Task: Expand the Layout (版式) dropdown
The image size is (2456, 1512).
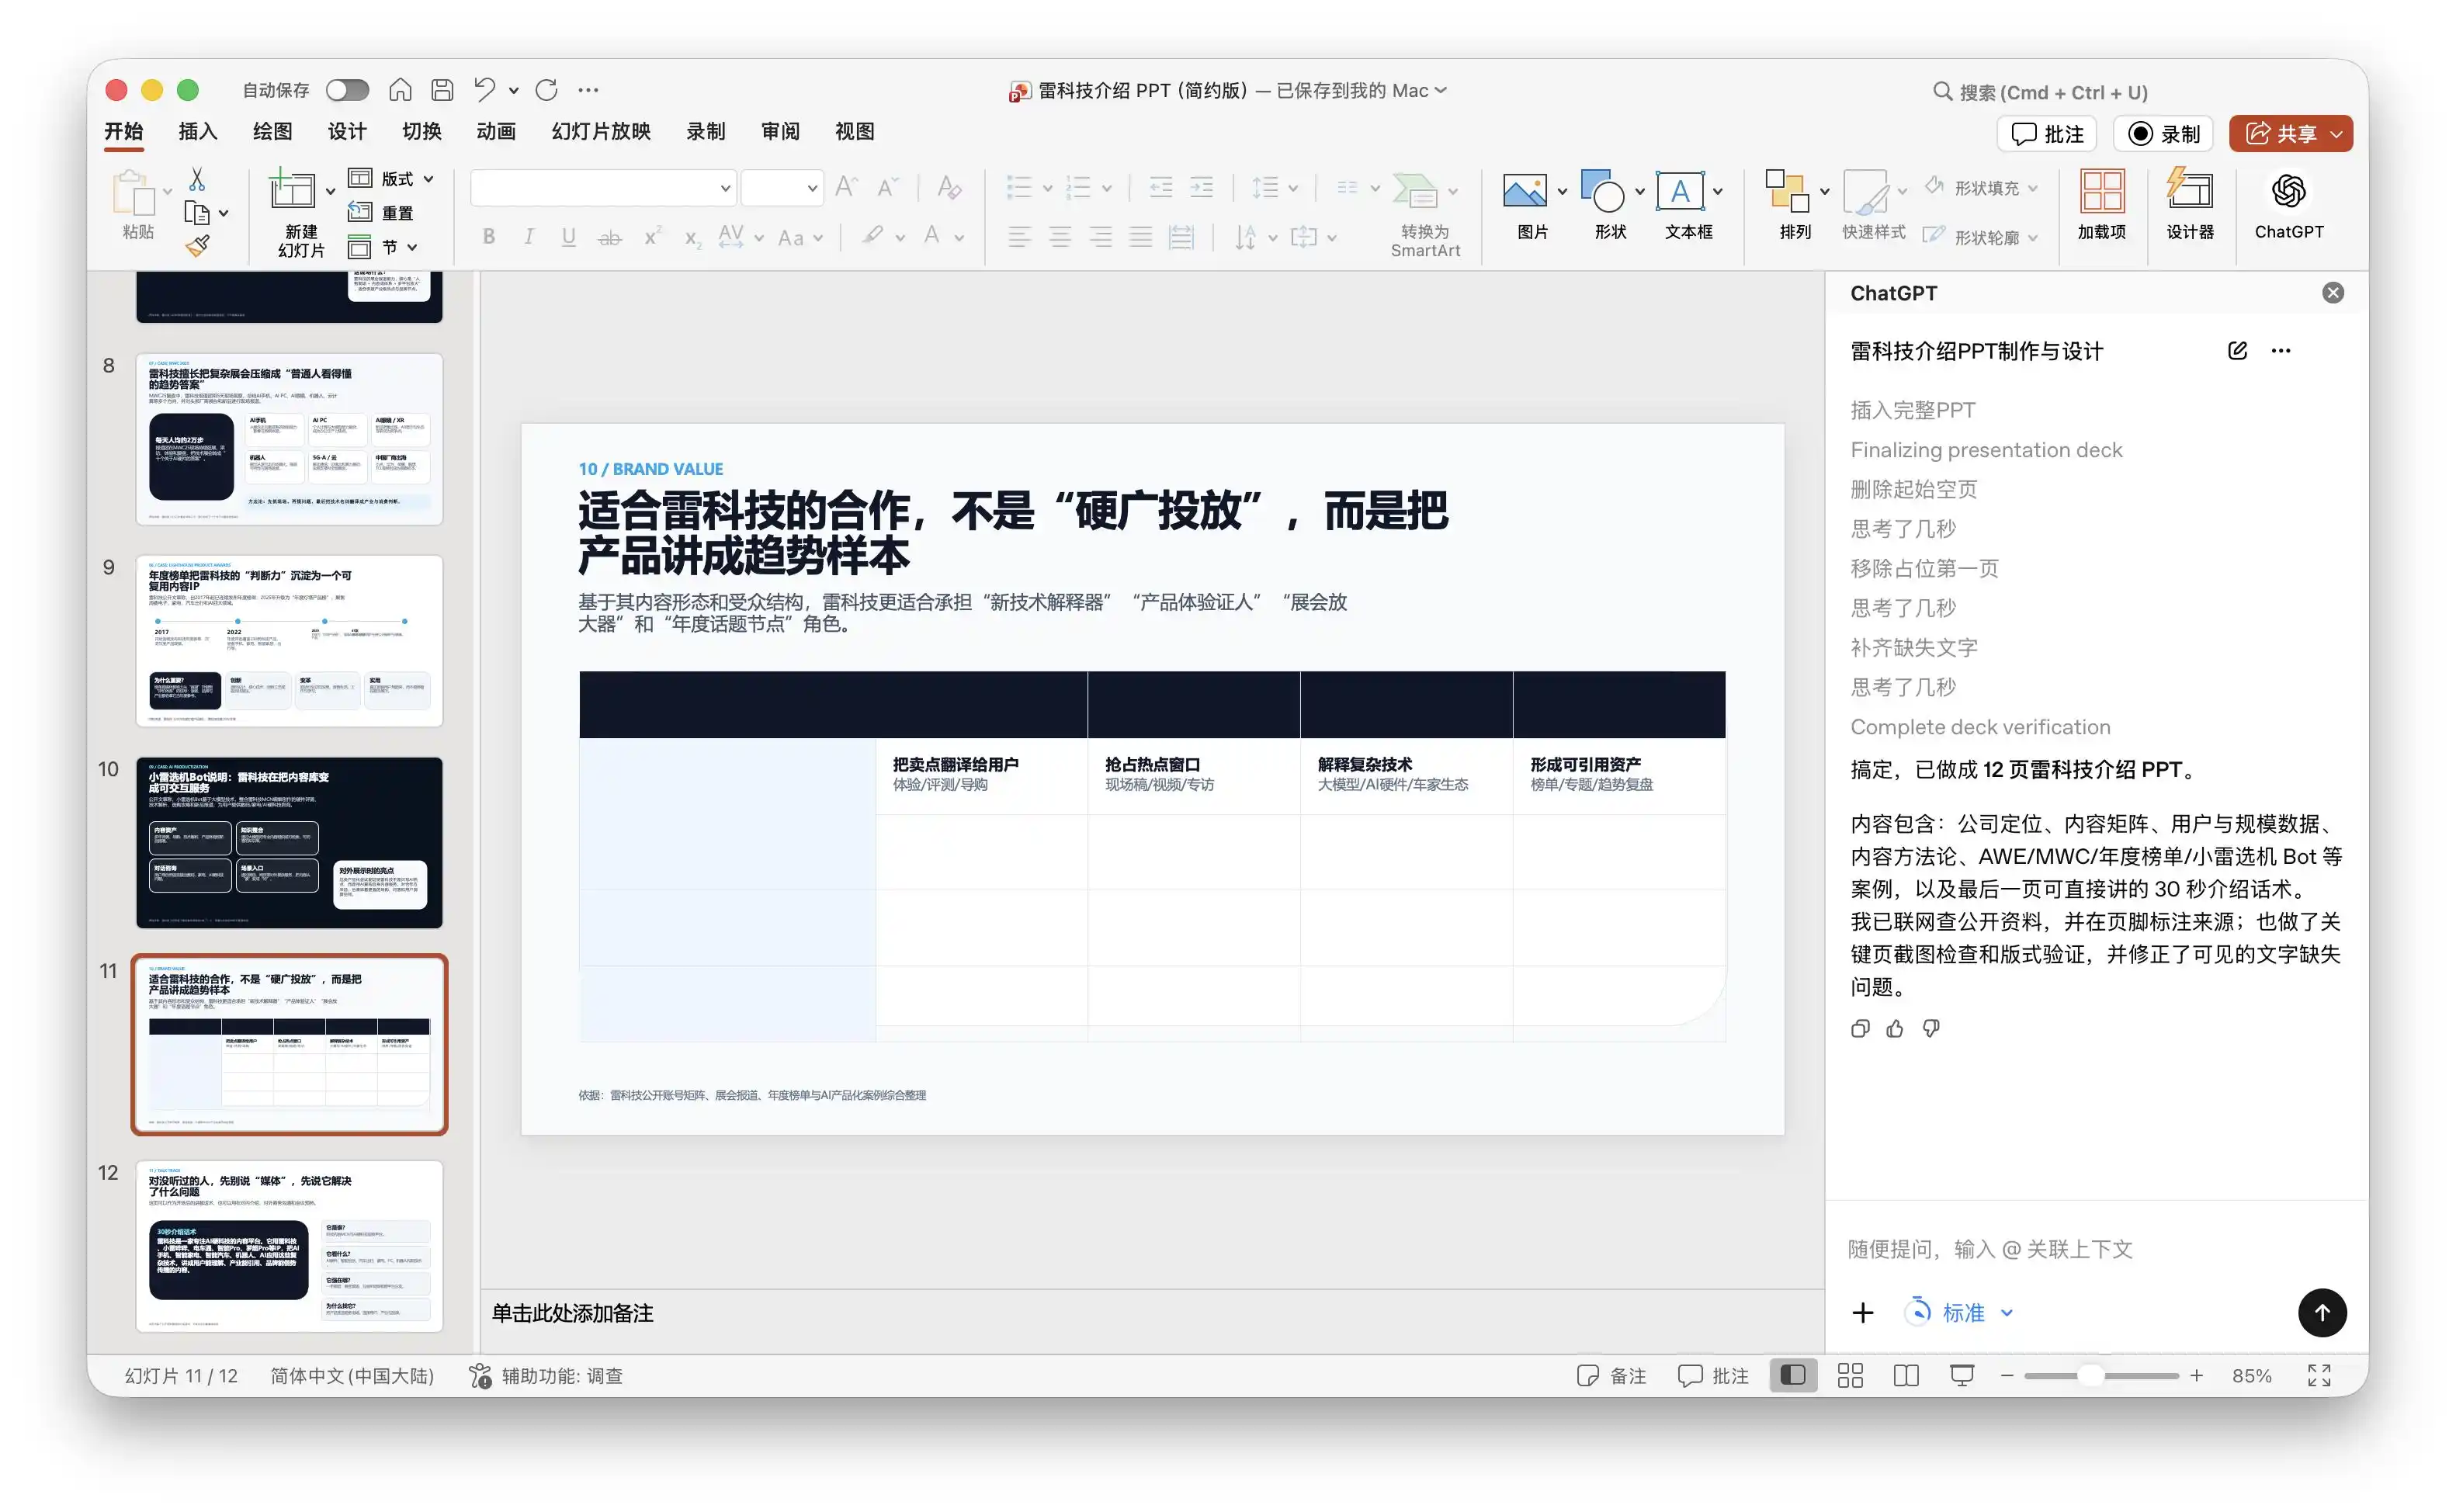Action: pyautogui.click(x=429, y=179)
